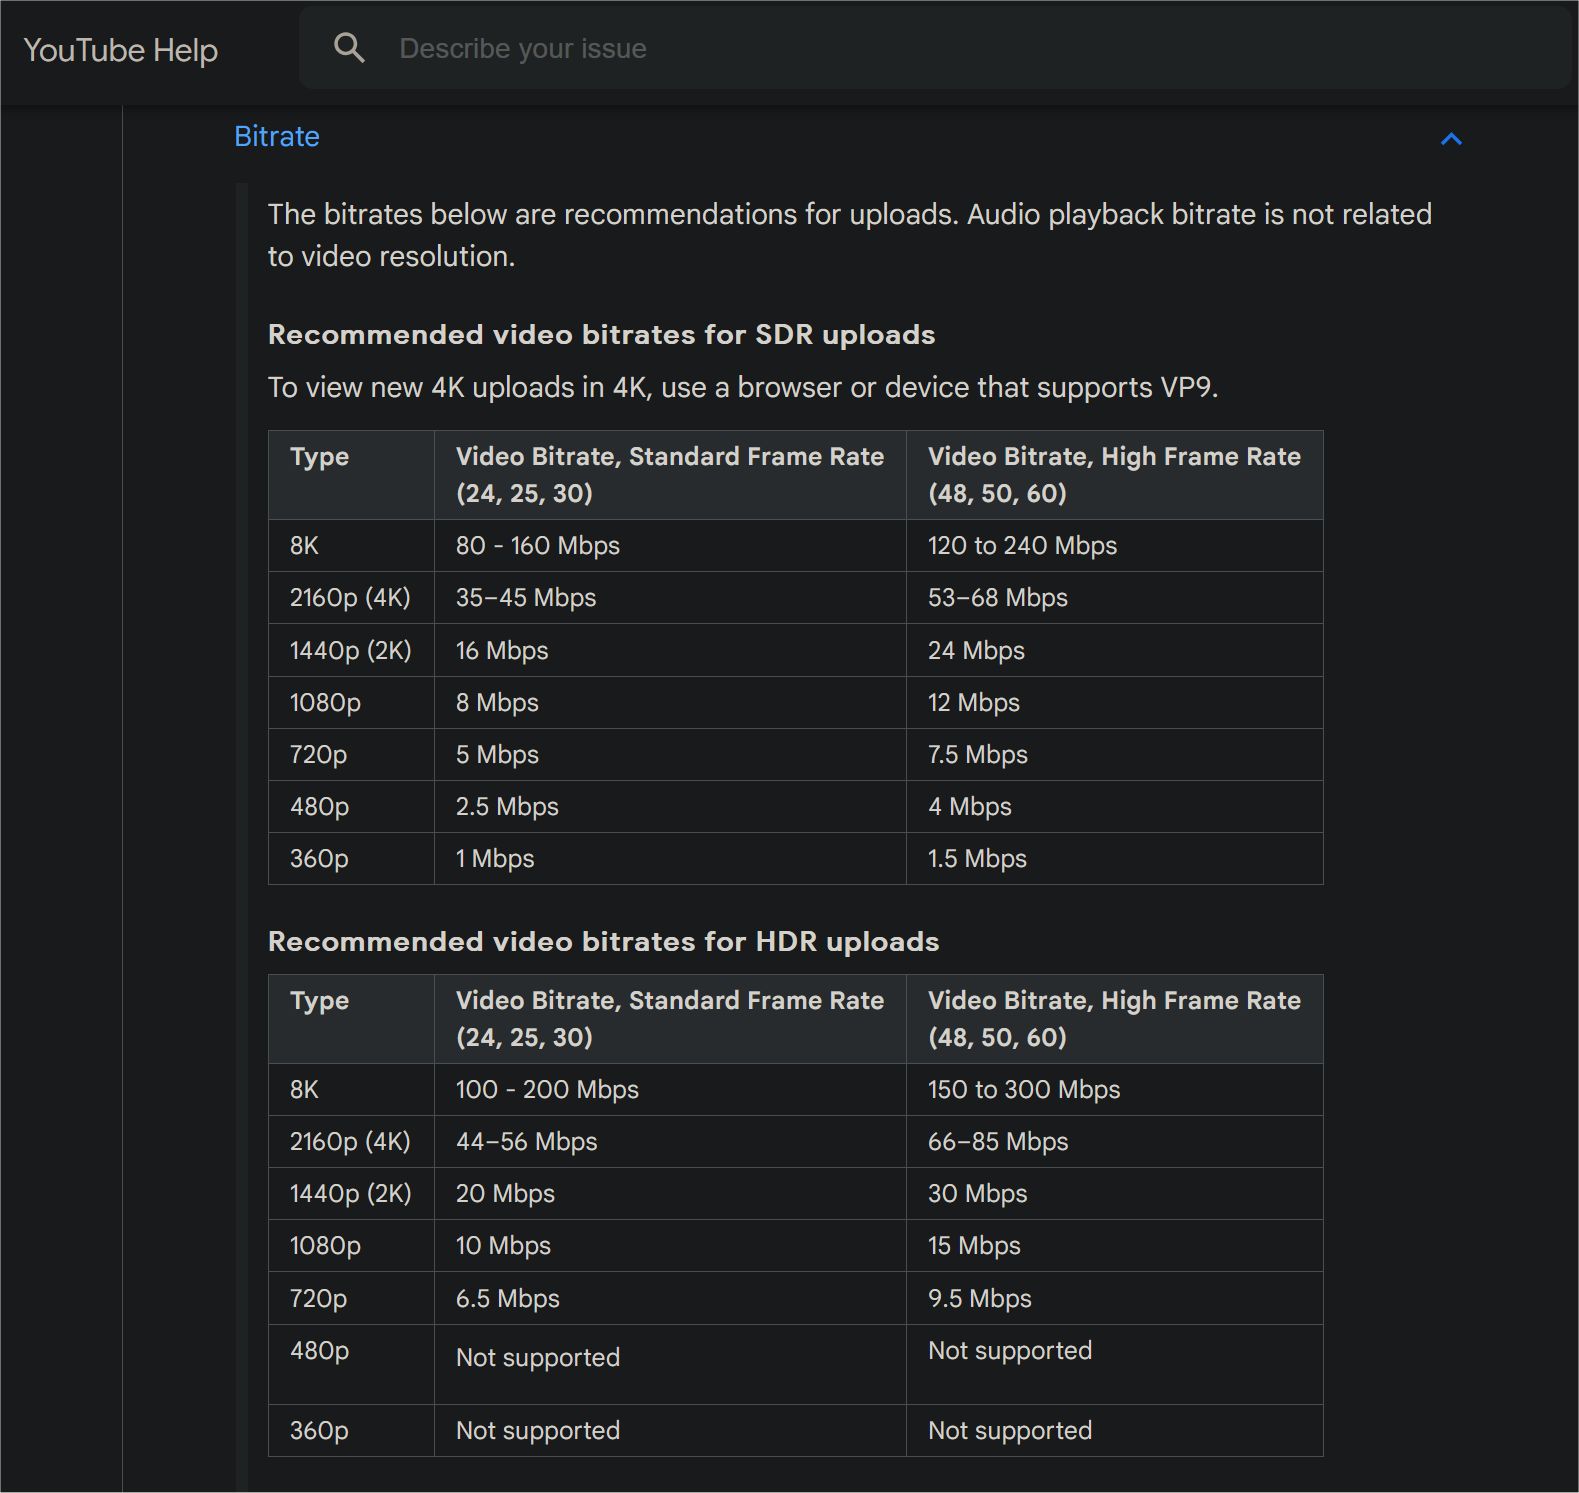This screenshot has width=1579, height=1493.
Task: Click the Bitrate section heading
Action: point(277,136)
